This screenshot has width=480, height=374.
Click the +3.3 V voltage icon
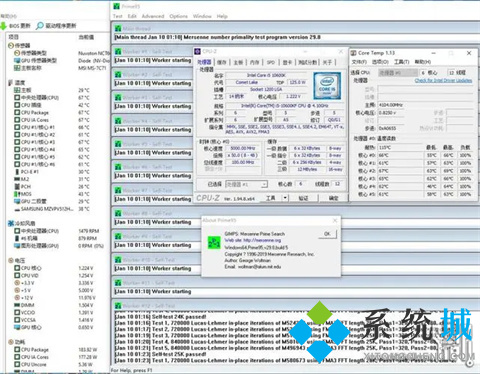[x=17, y=283]
